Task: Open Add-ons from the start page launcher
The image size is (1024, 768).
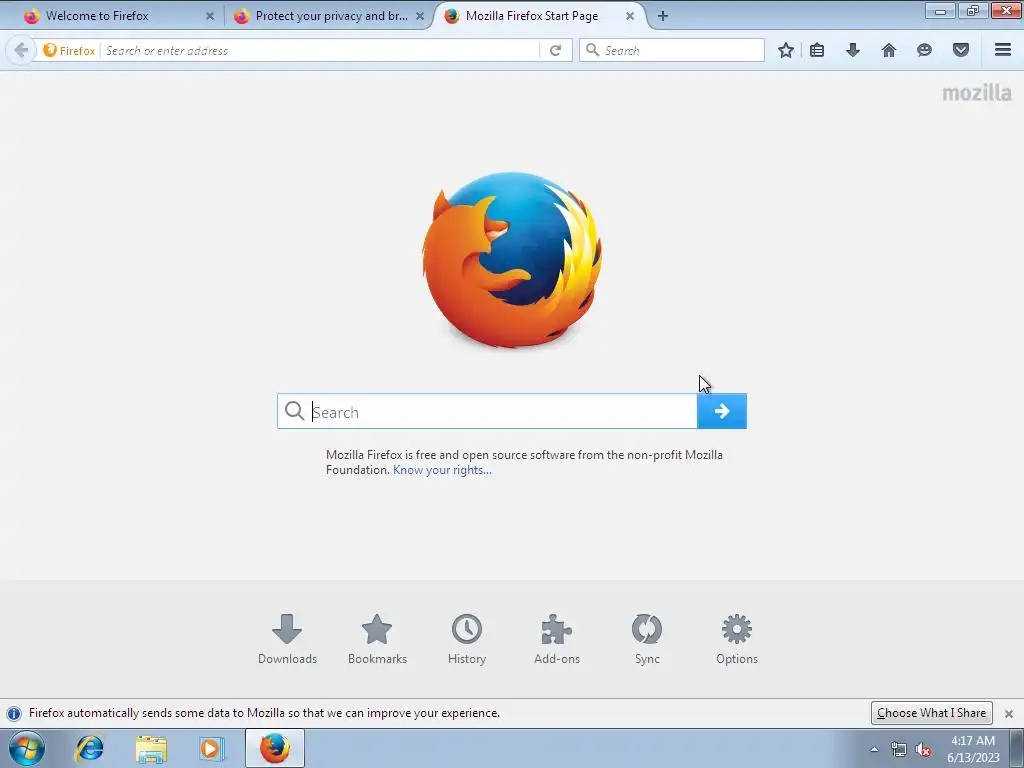Action: [557, 639]
